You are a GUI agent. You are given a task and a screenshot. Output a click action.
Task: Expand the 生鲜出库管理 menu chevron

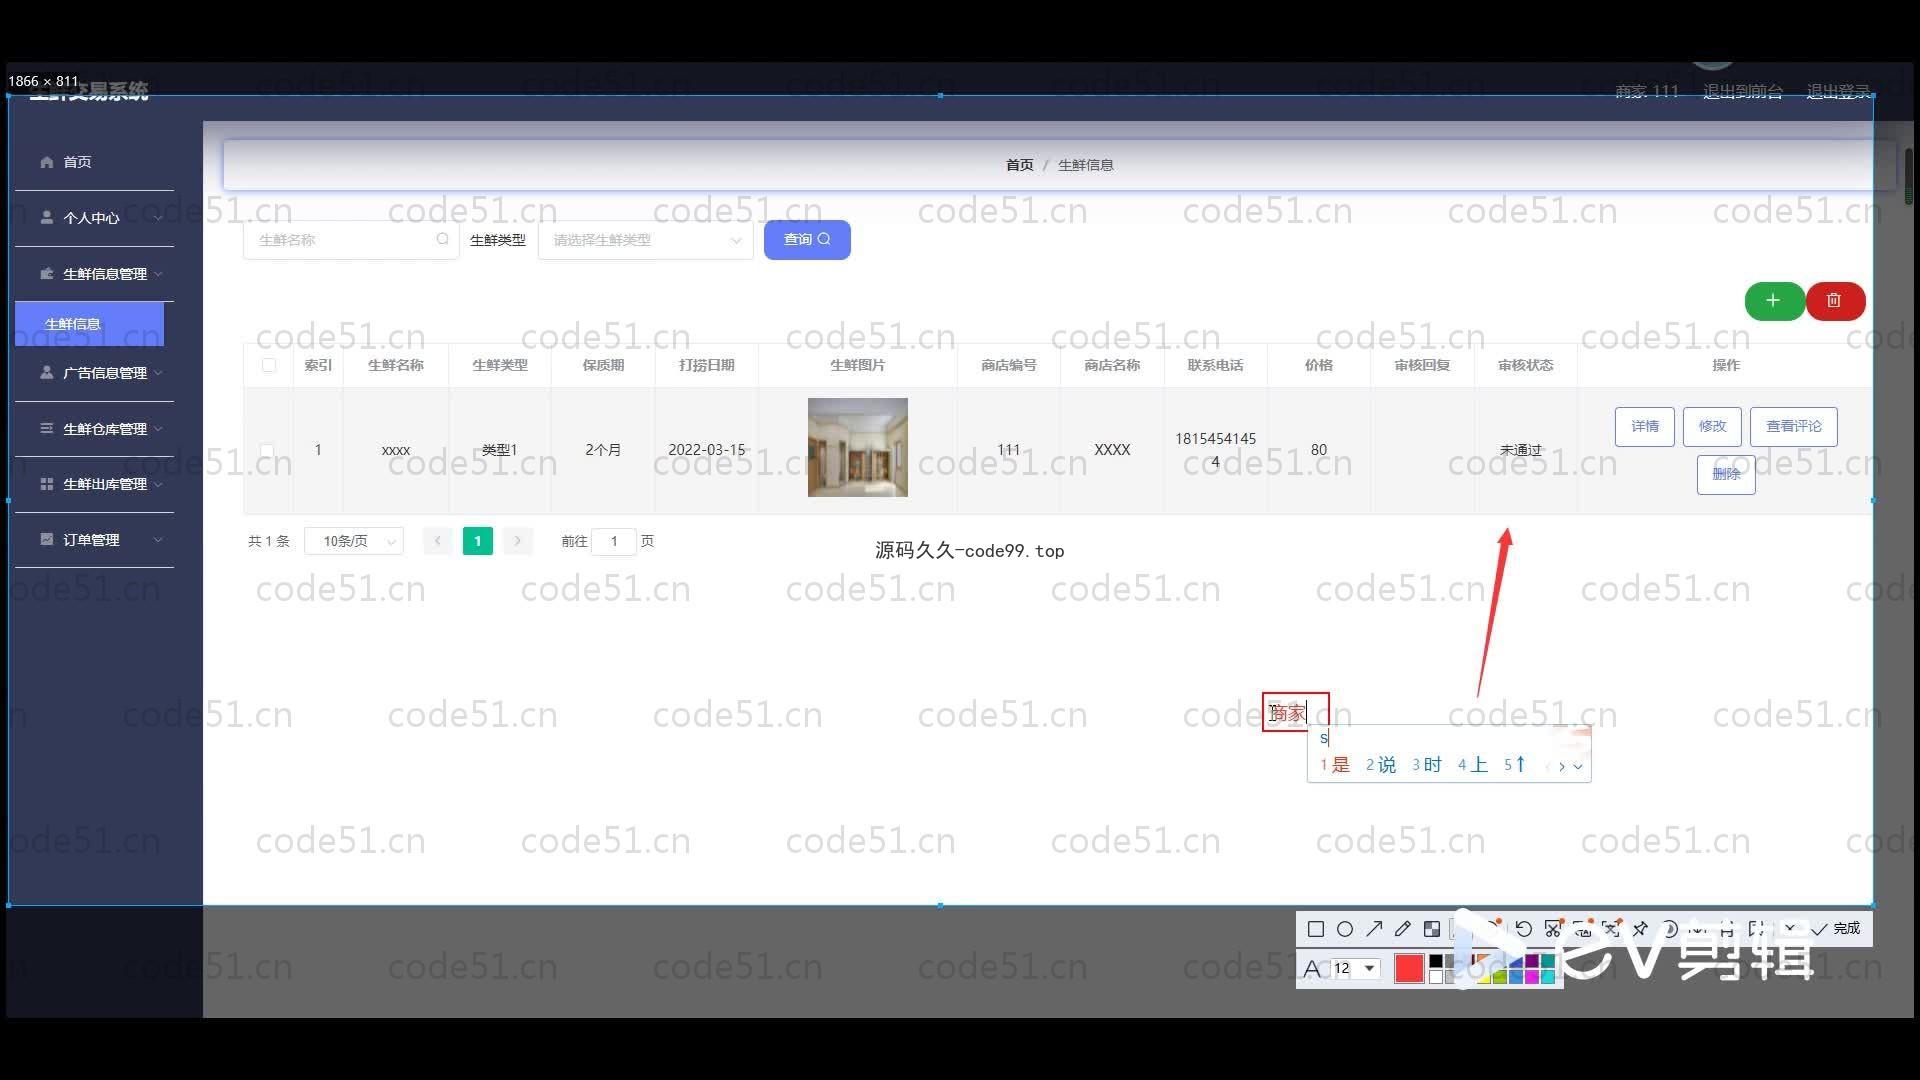pos(158,484)
